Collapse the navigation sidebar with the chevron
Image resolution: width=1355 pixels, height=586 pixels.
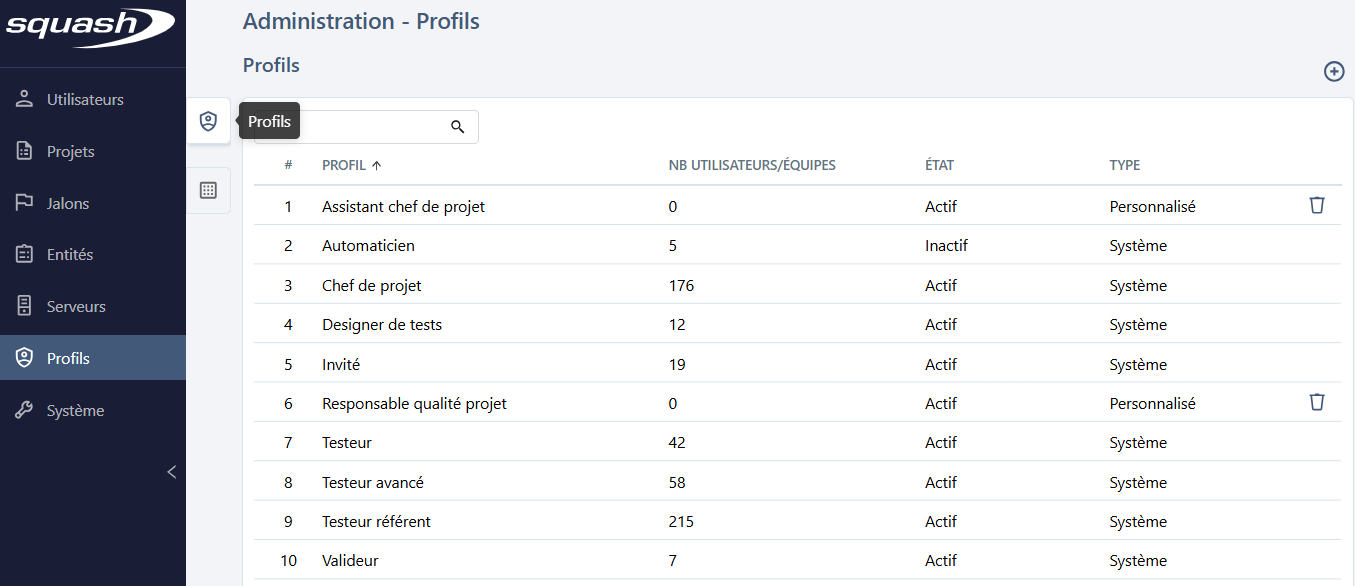[171, 471]
